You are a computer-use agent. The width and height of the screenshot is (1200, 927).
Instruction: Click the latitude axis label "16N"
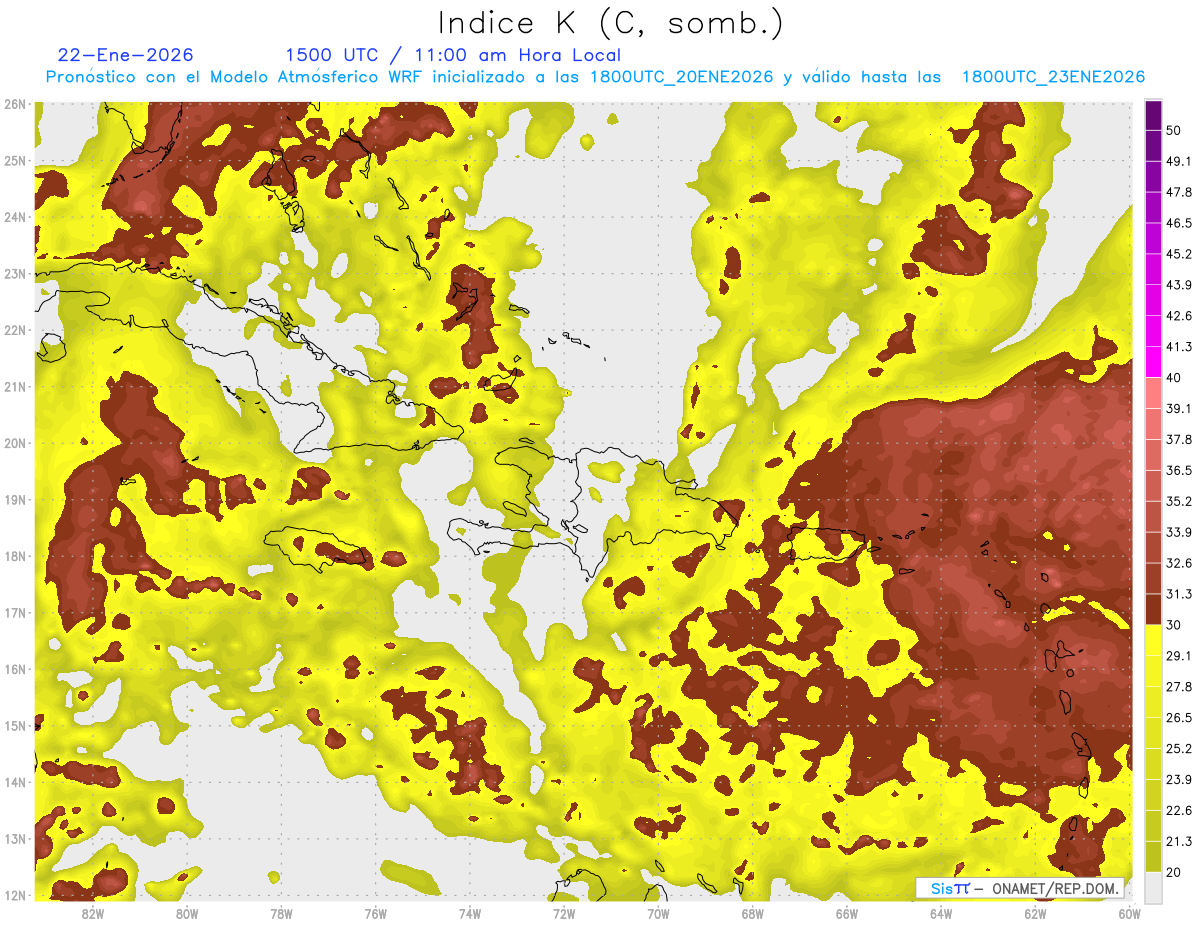pyautogui.click(x=15, y=669)
